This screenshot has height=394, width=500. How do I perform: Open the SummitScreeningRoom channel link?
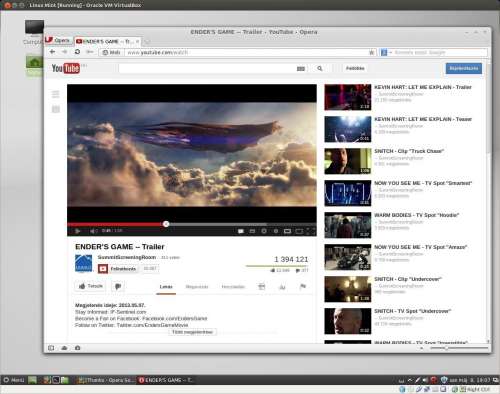click(x=127, y=257)
